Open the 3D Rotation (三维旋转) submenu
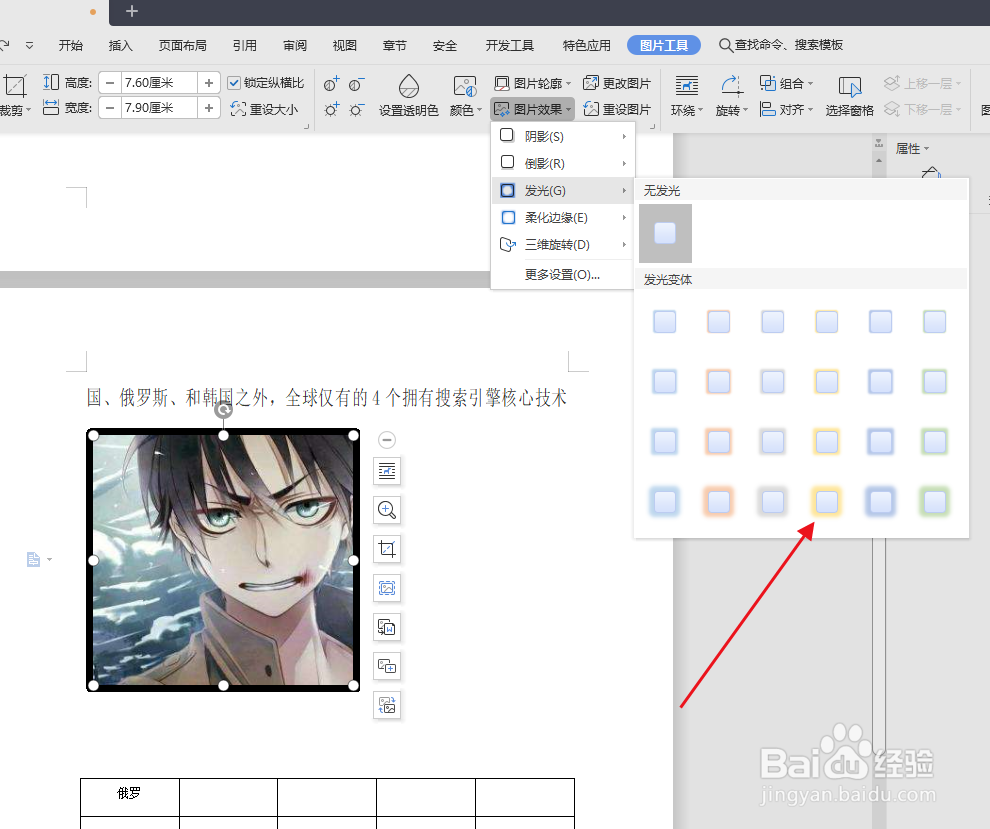 click(563, 245)
